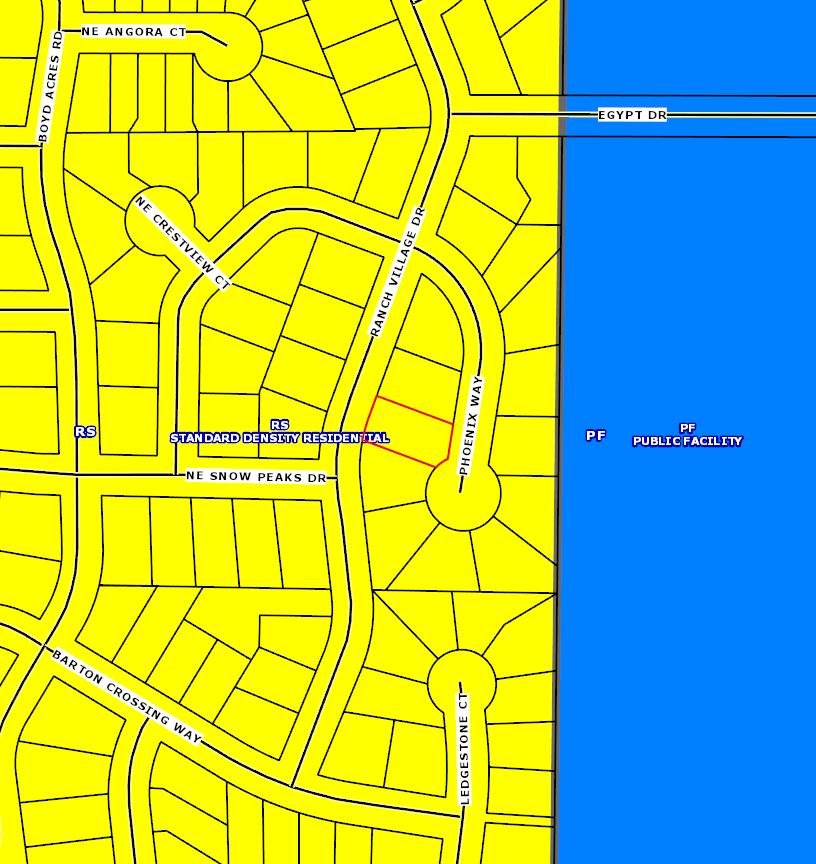Click the RANCH VILLAGE DR street label
This screenshot has width=816, height=864.
(x=398, y=272)
